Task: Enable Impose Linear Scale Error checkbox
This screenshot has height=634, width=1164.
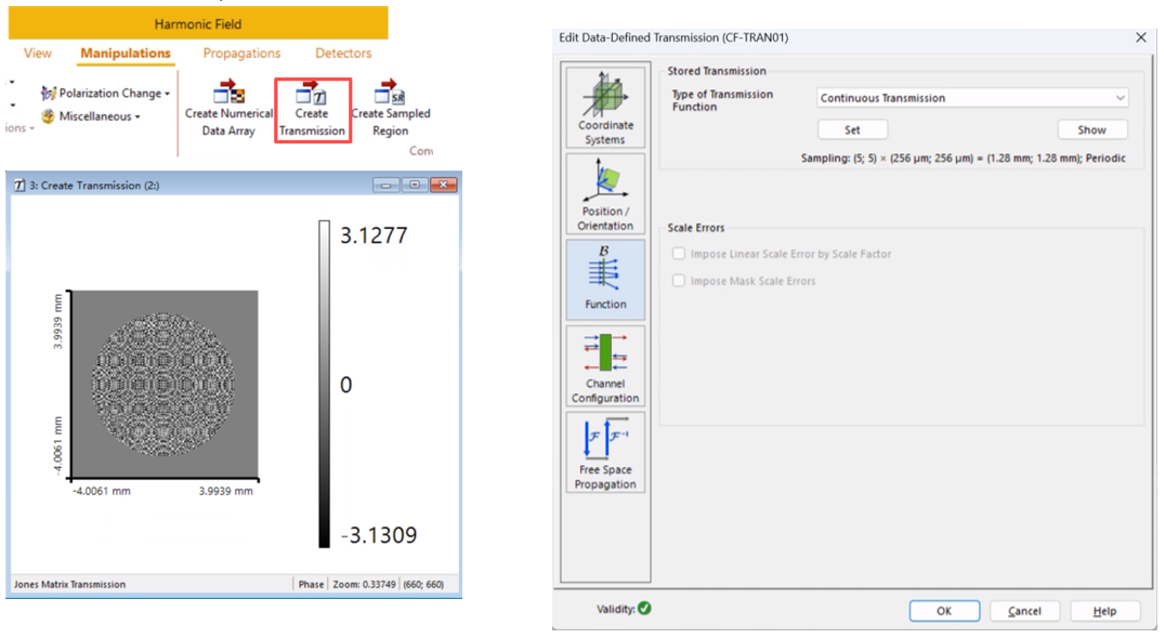Action: point(680,254)
